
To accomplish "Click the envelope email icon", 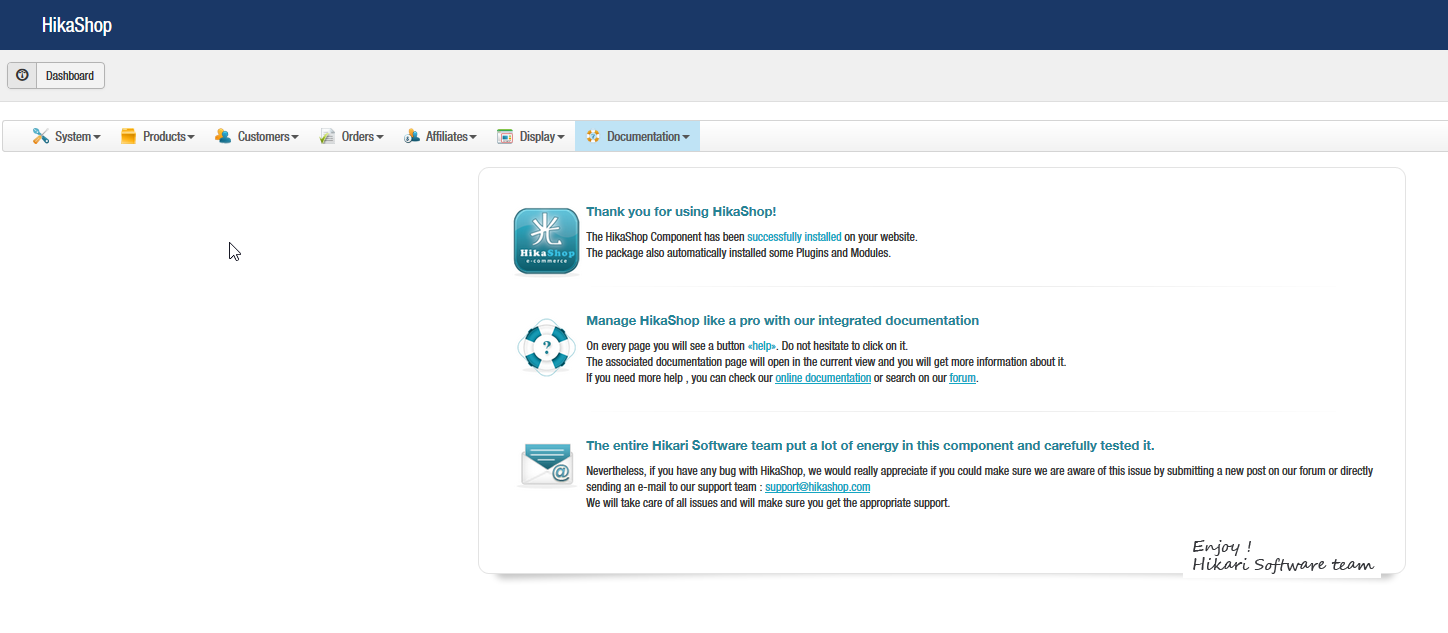I will 546,465.
